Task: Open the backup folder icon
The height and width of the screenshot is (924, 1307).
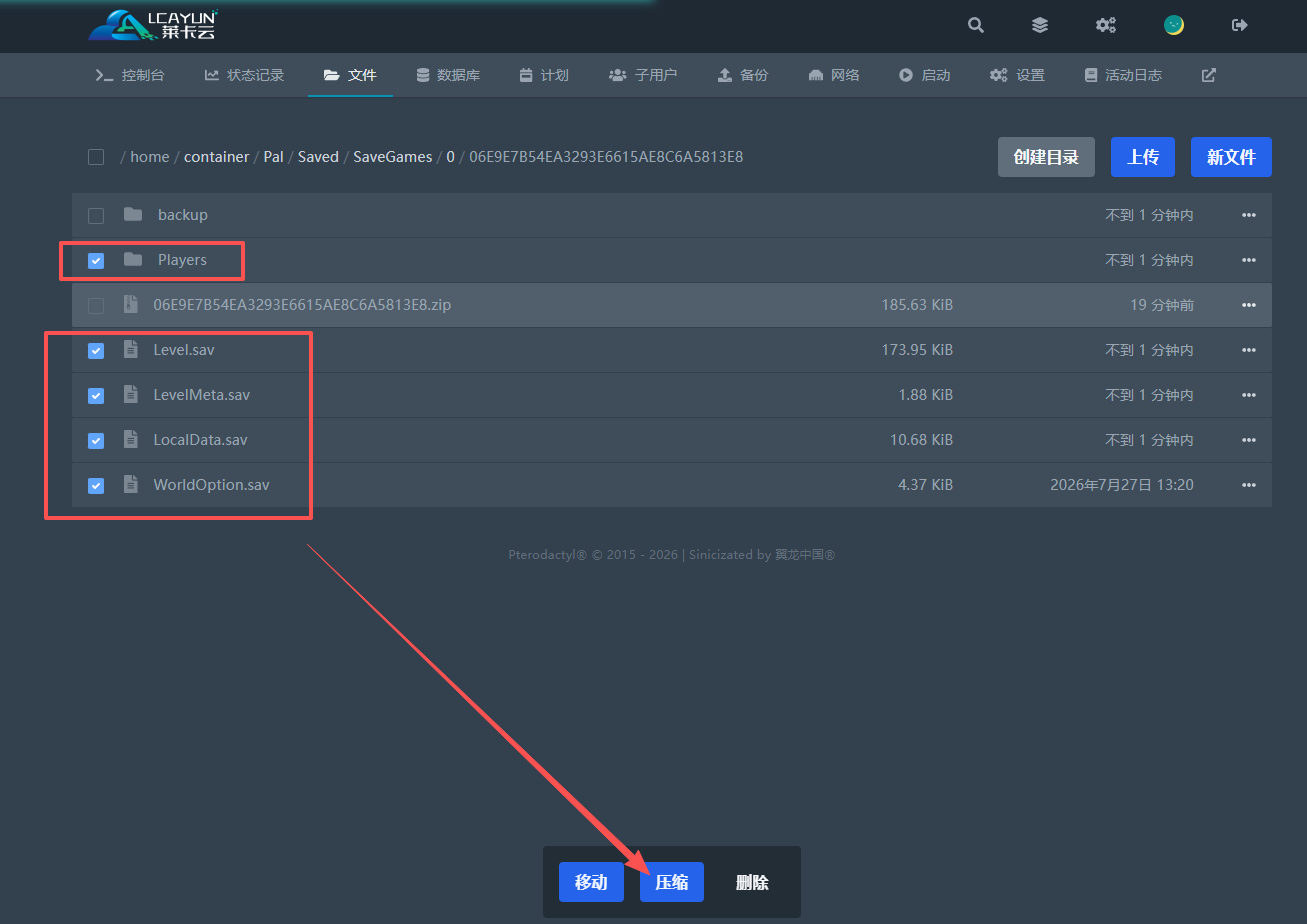Action: tap(133, 215)
